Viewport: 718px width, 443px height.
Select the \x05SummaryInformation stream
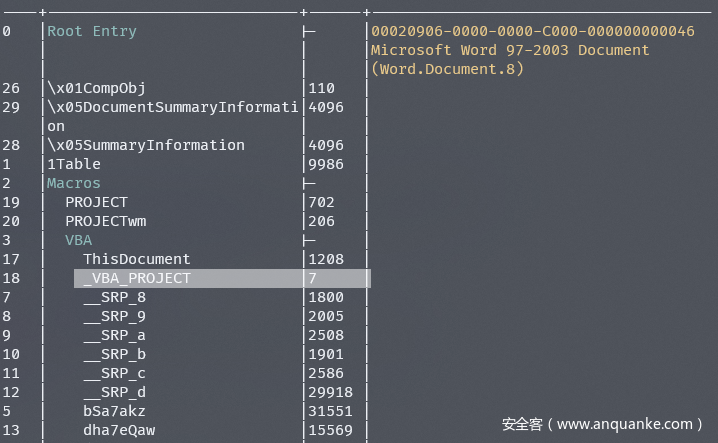[x=146, y=145]
